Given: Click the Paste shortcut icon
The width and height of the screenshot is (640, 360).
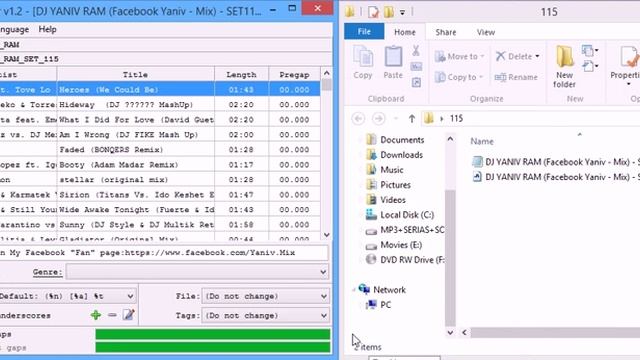Looking at the screenshot, I should pyautogui.click(x=416, y=82).
